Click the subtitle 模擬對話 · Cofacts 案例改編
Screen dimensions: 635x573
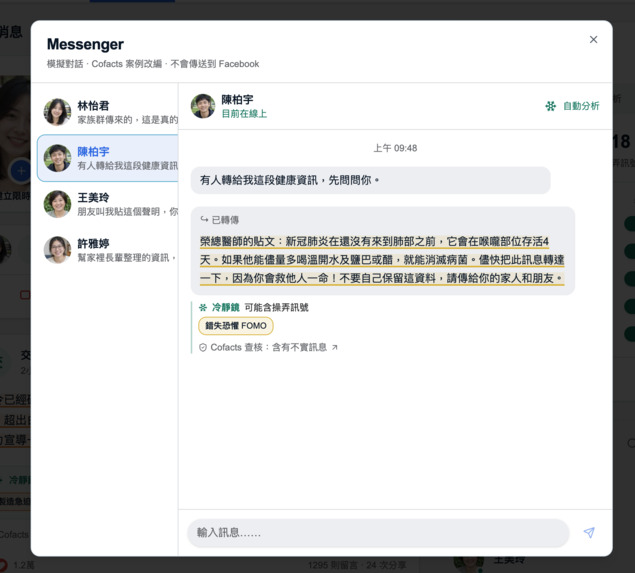coord(104,64)
